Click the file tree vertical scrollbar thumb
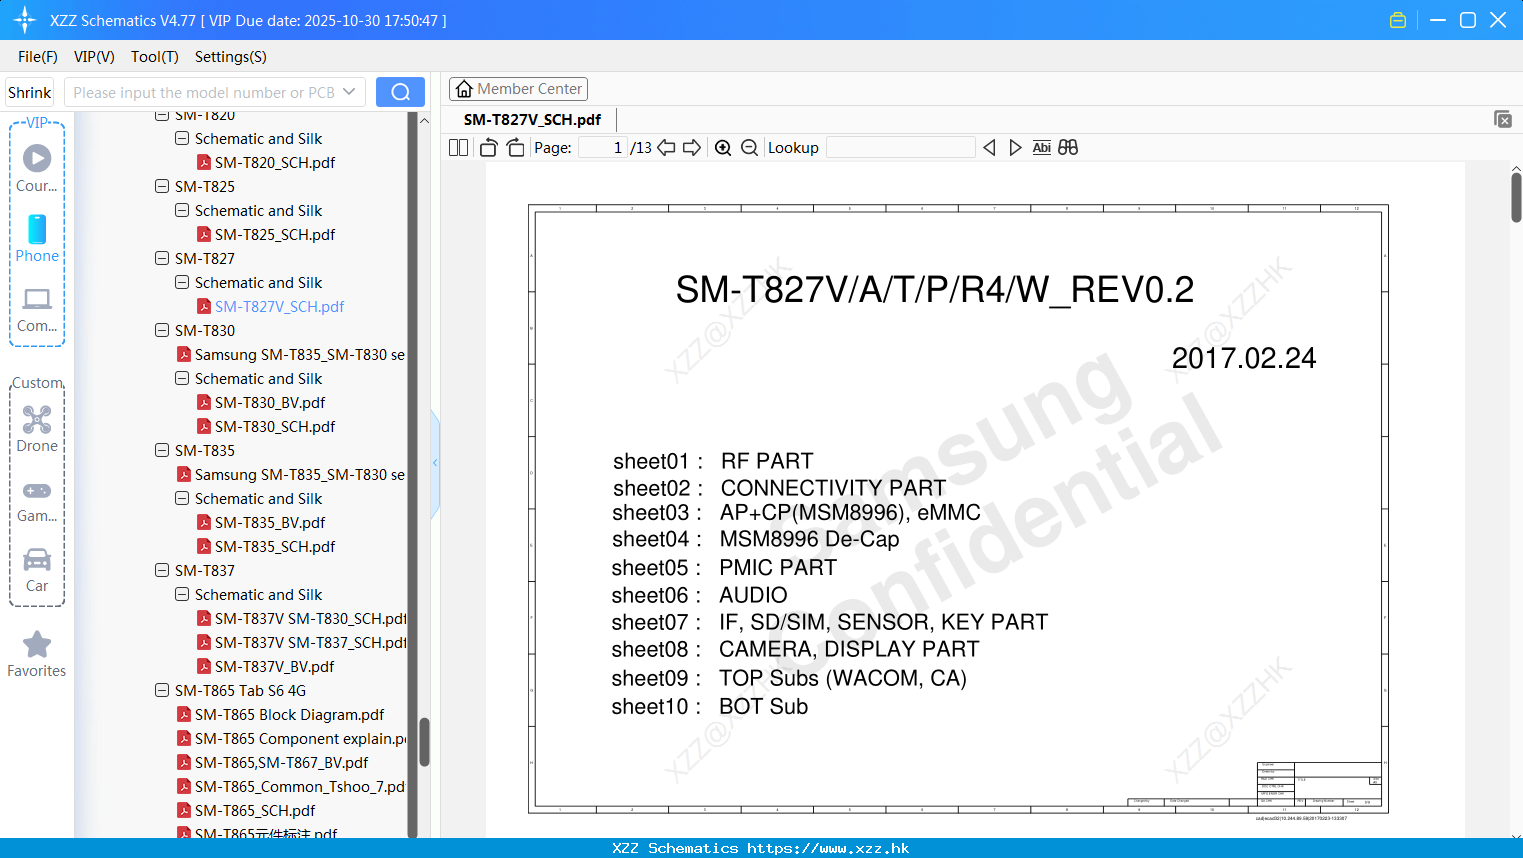This screenshot has width=1523, height=858. (x=424, y=742)
